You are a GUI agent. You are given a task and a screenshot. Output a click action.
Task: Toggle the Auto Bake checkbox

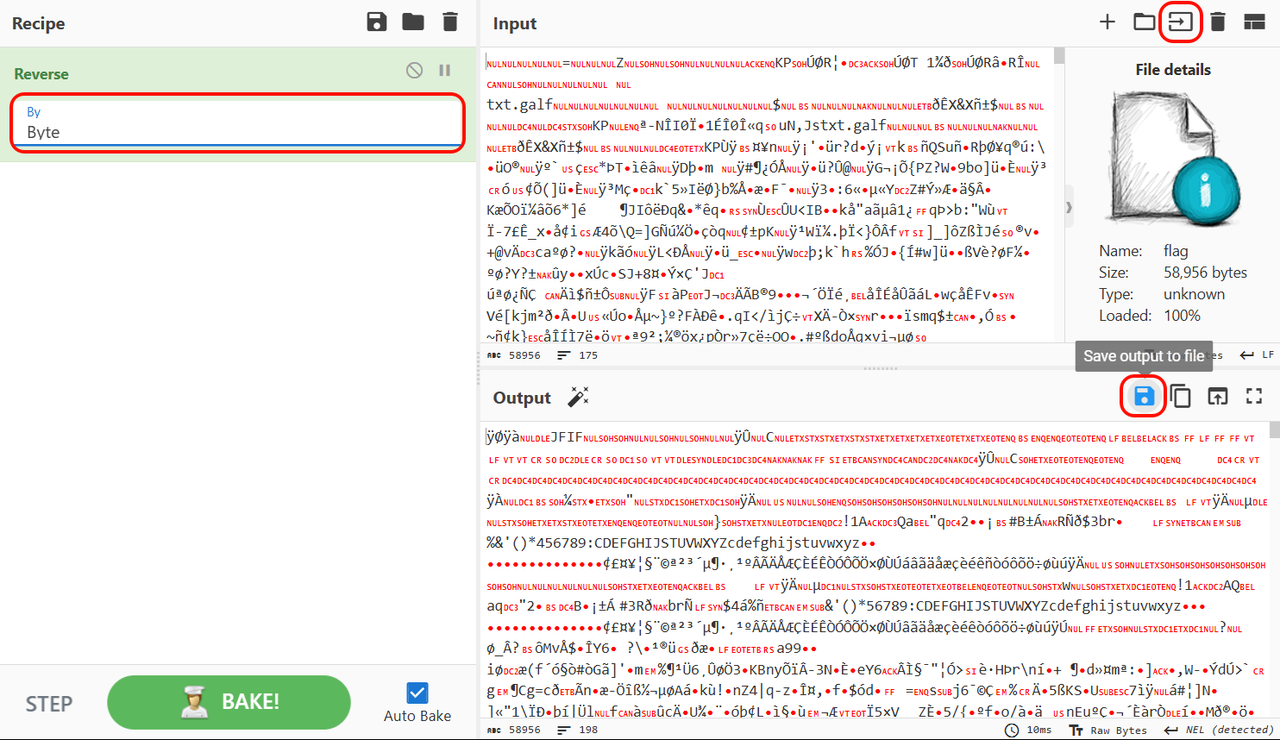point(417,692)
